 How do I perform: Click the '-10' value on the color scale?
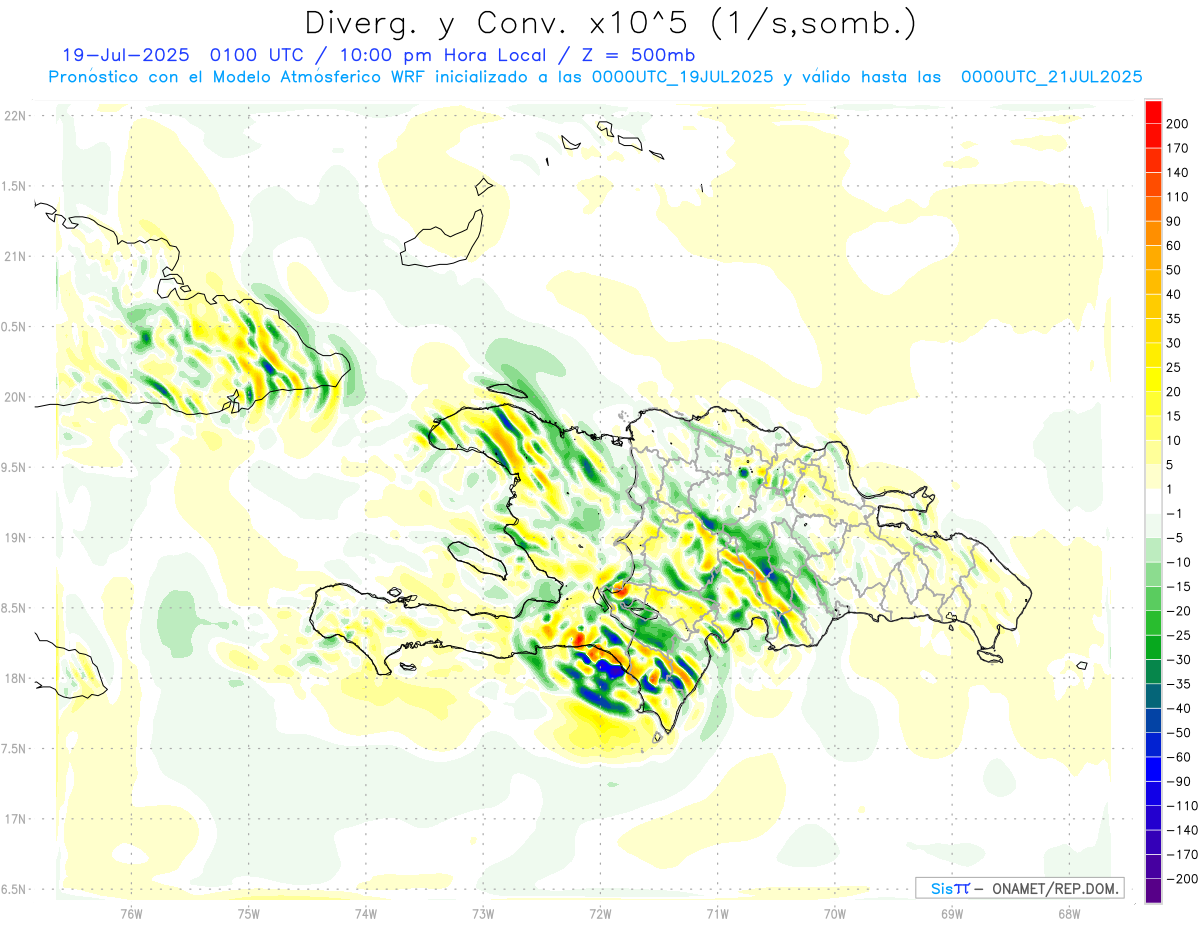click(1178, 562)
